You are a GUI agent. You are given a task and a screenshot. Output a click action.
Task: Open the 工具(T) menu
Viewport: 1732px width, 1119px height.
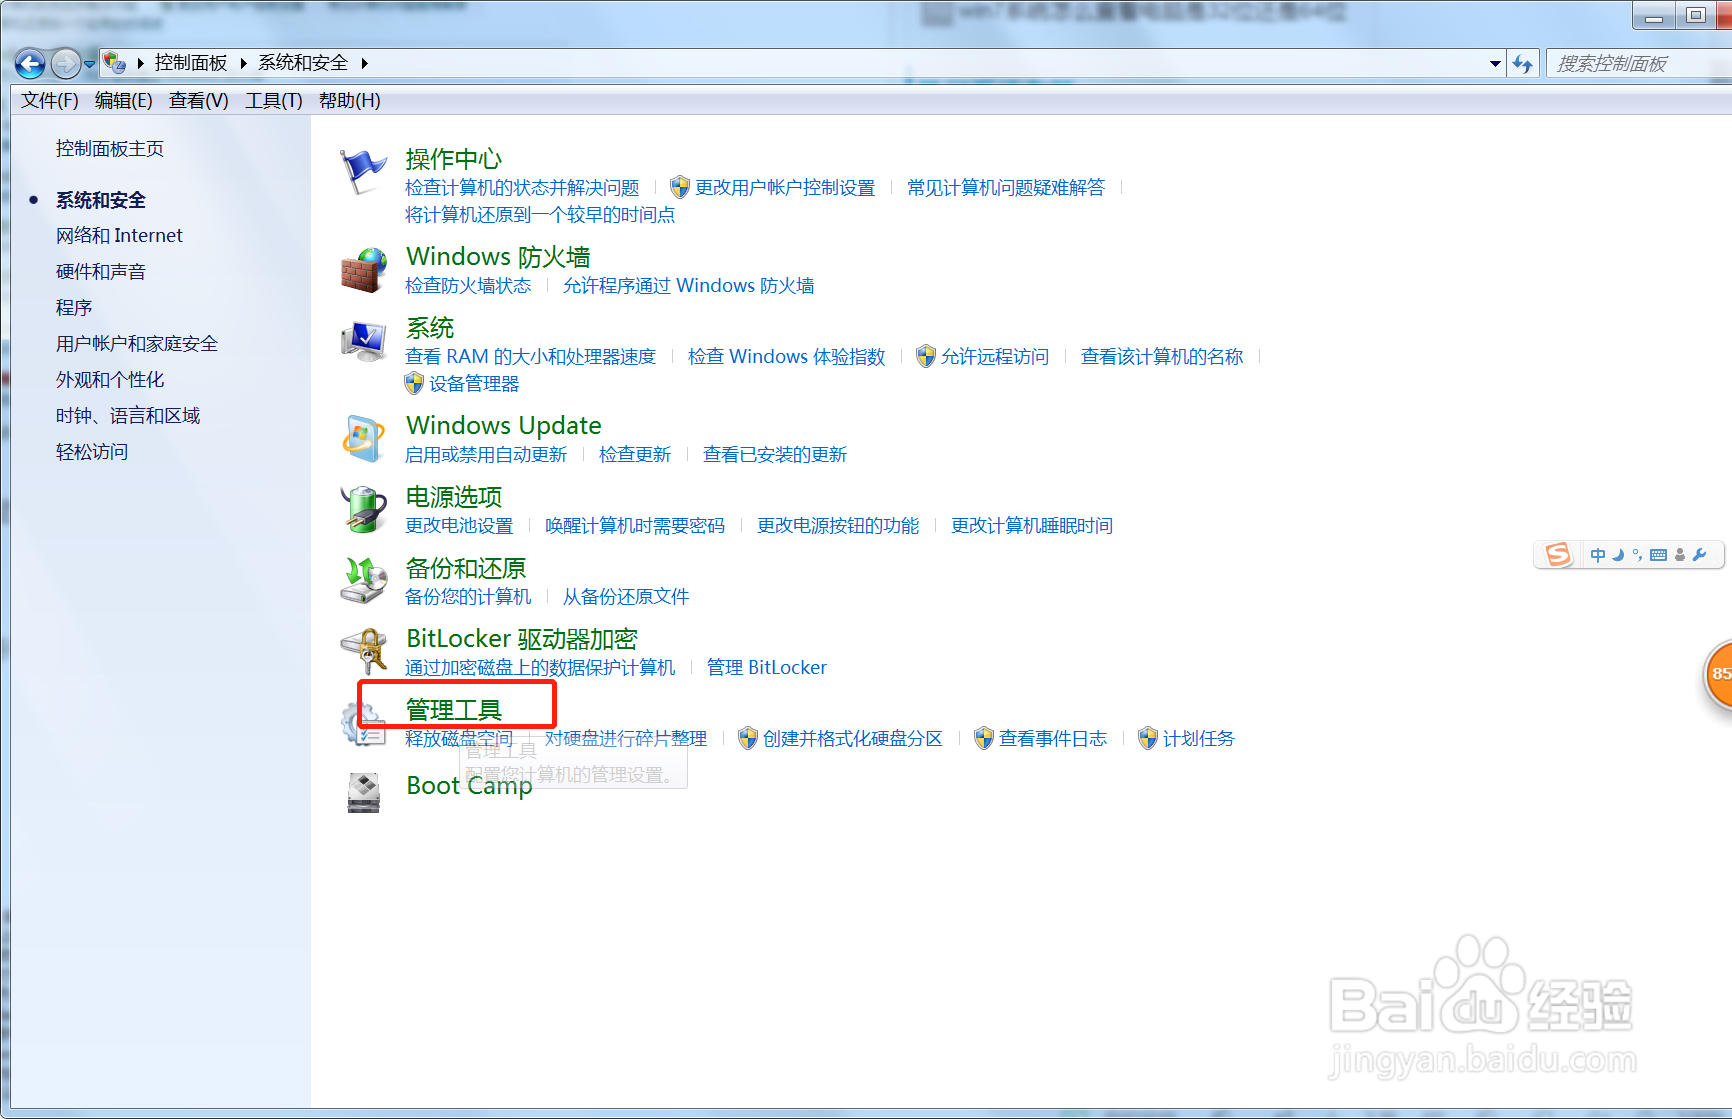pyautogui.click(x=273, y=101)
